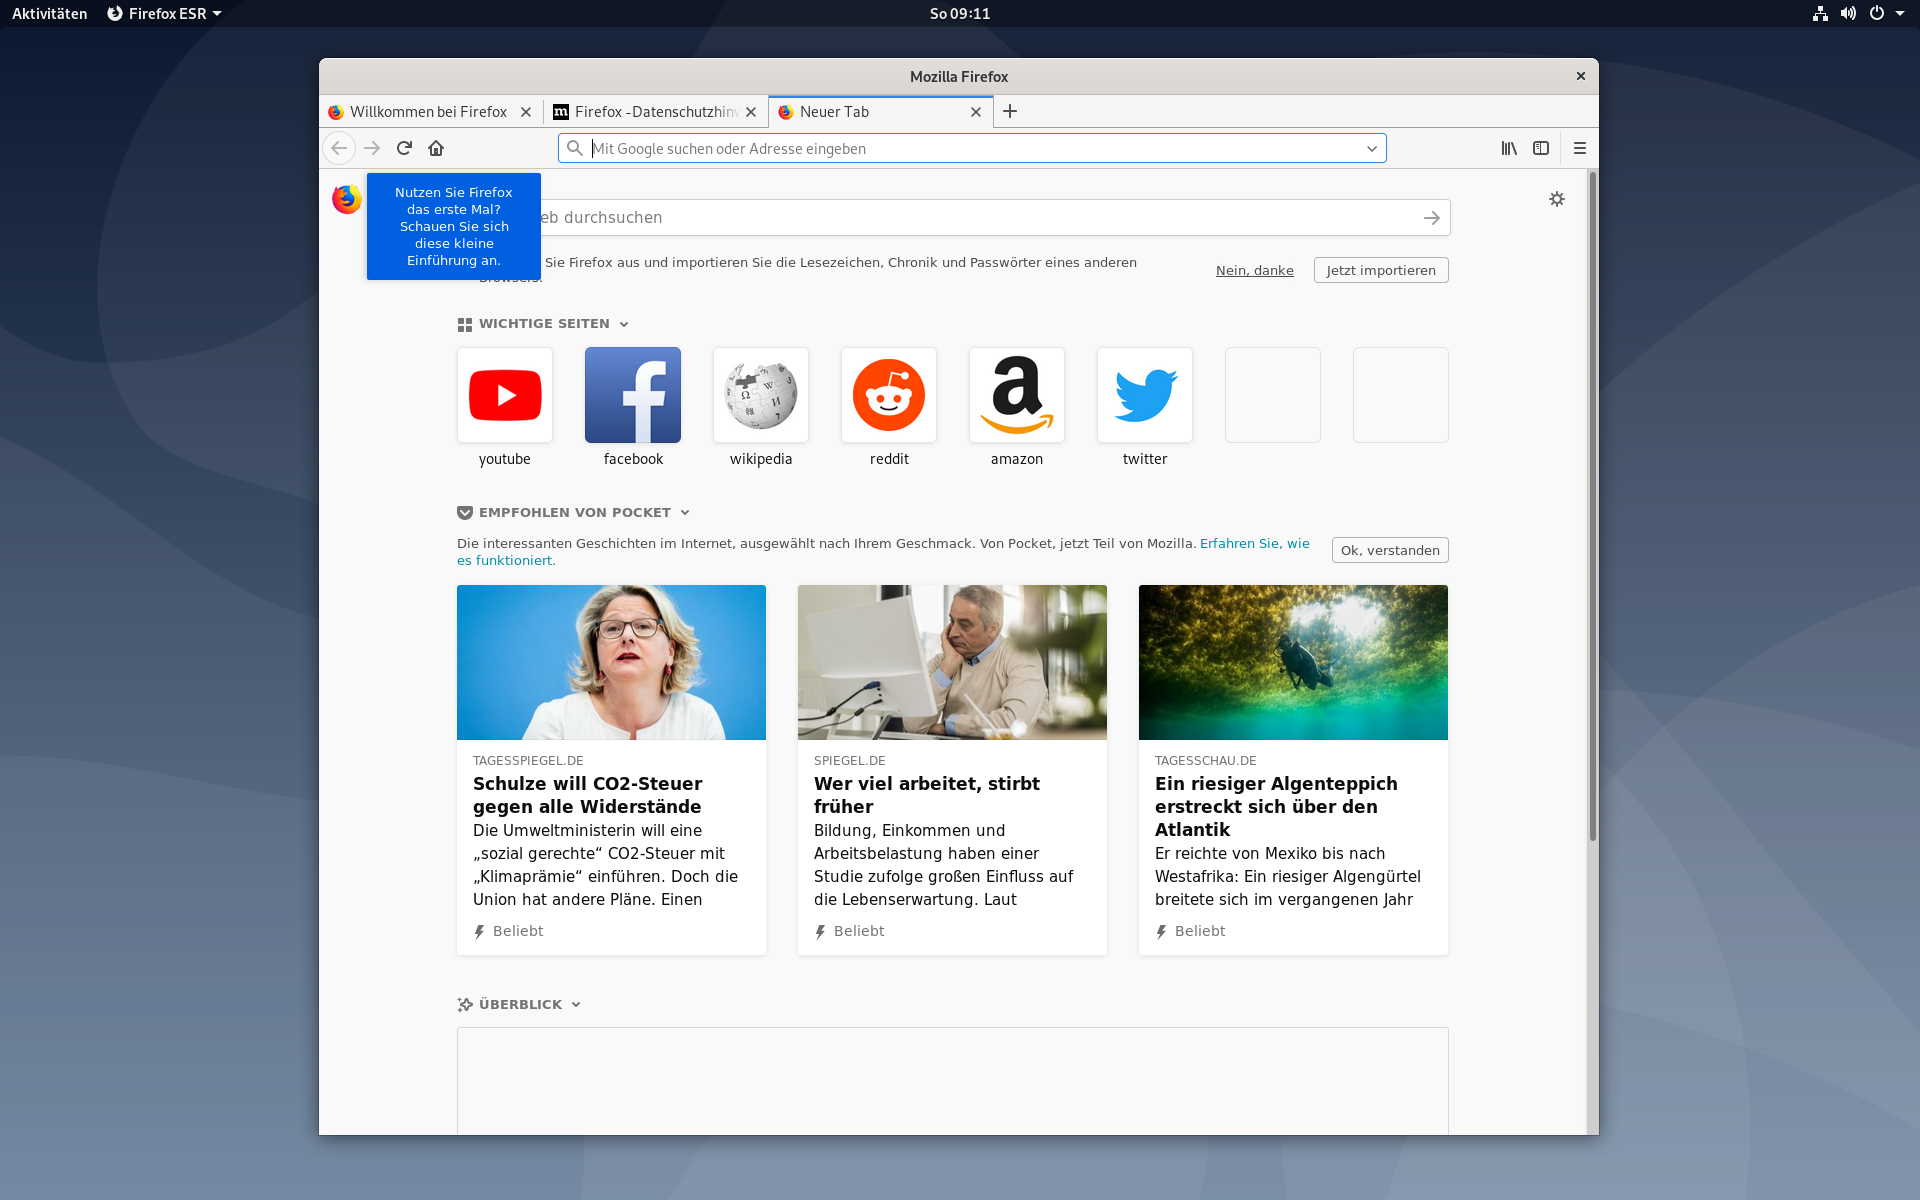Click Jetzt importieren button
1920x1200 pixels.
tap(1381, 270)
